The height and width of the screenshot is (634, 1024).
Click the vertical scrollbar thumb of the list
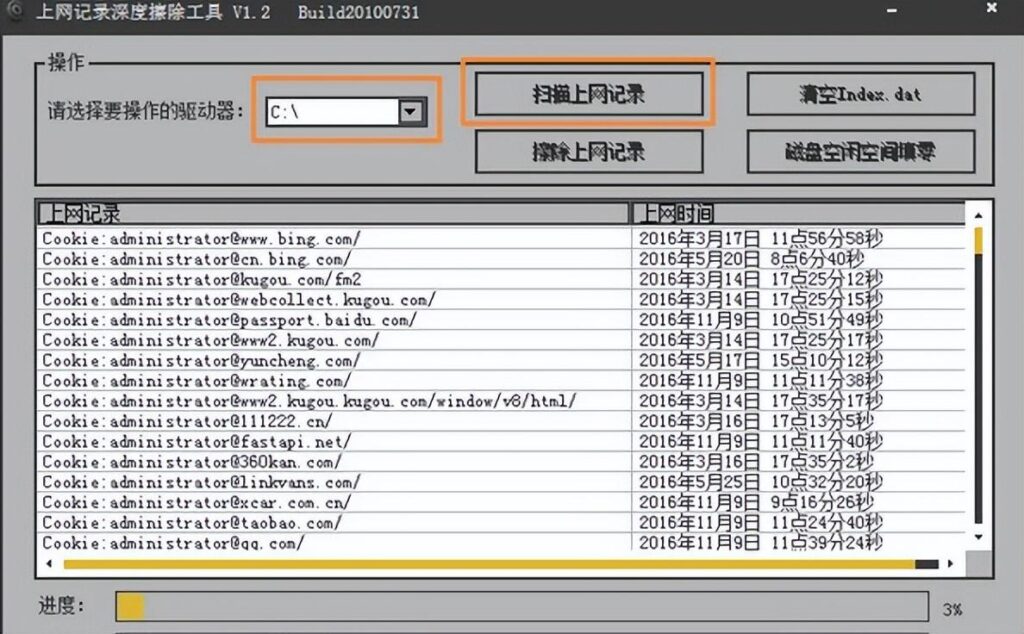click(x=978, y=241)
